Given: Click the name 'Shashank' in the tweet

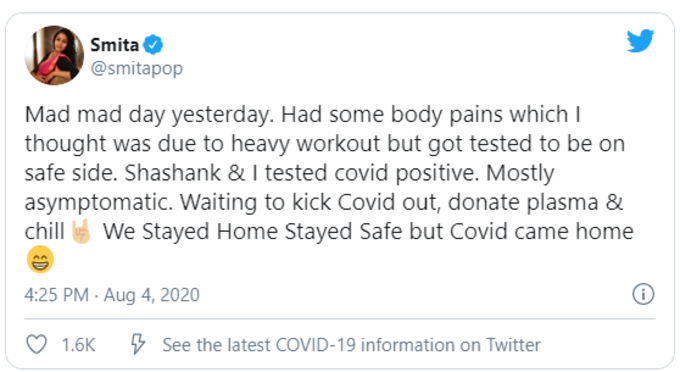Looking at the screenshot, I should 173,173.
